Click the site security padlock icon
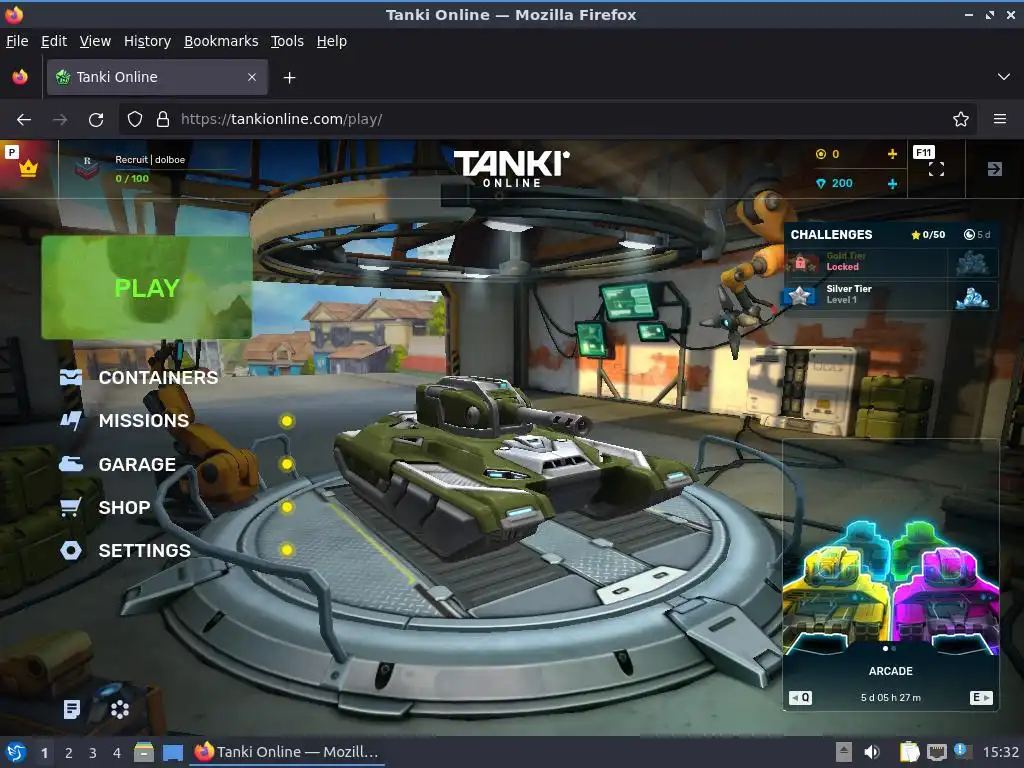1024x768 pixels. pos(163,119)
